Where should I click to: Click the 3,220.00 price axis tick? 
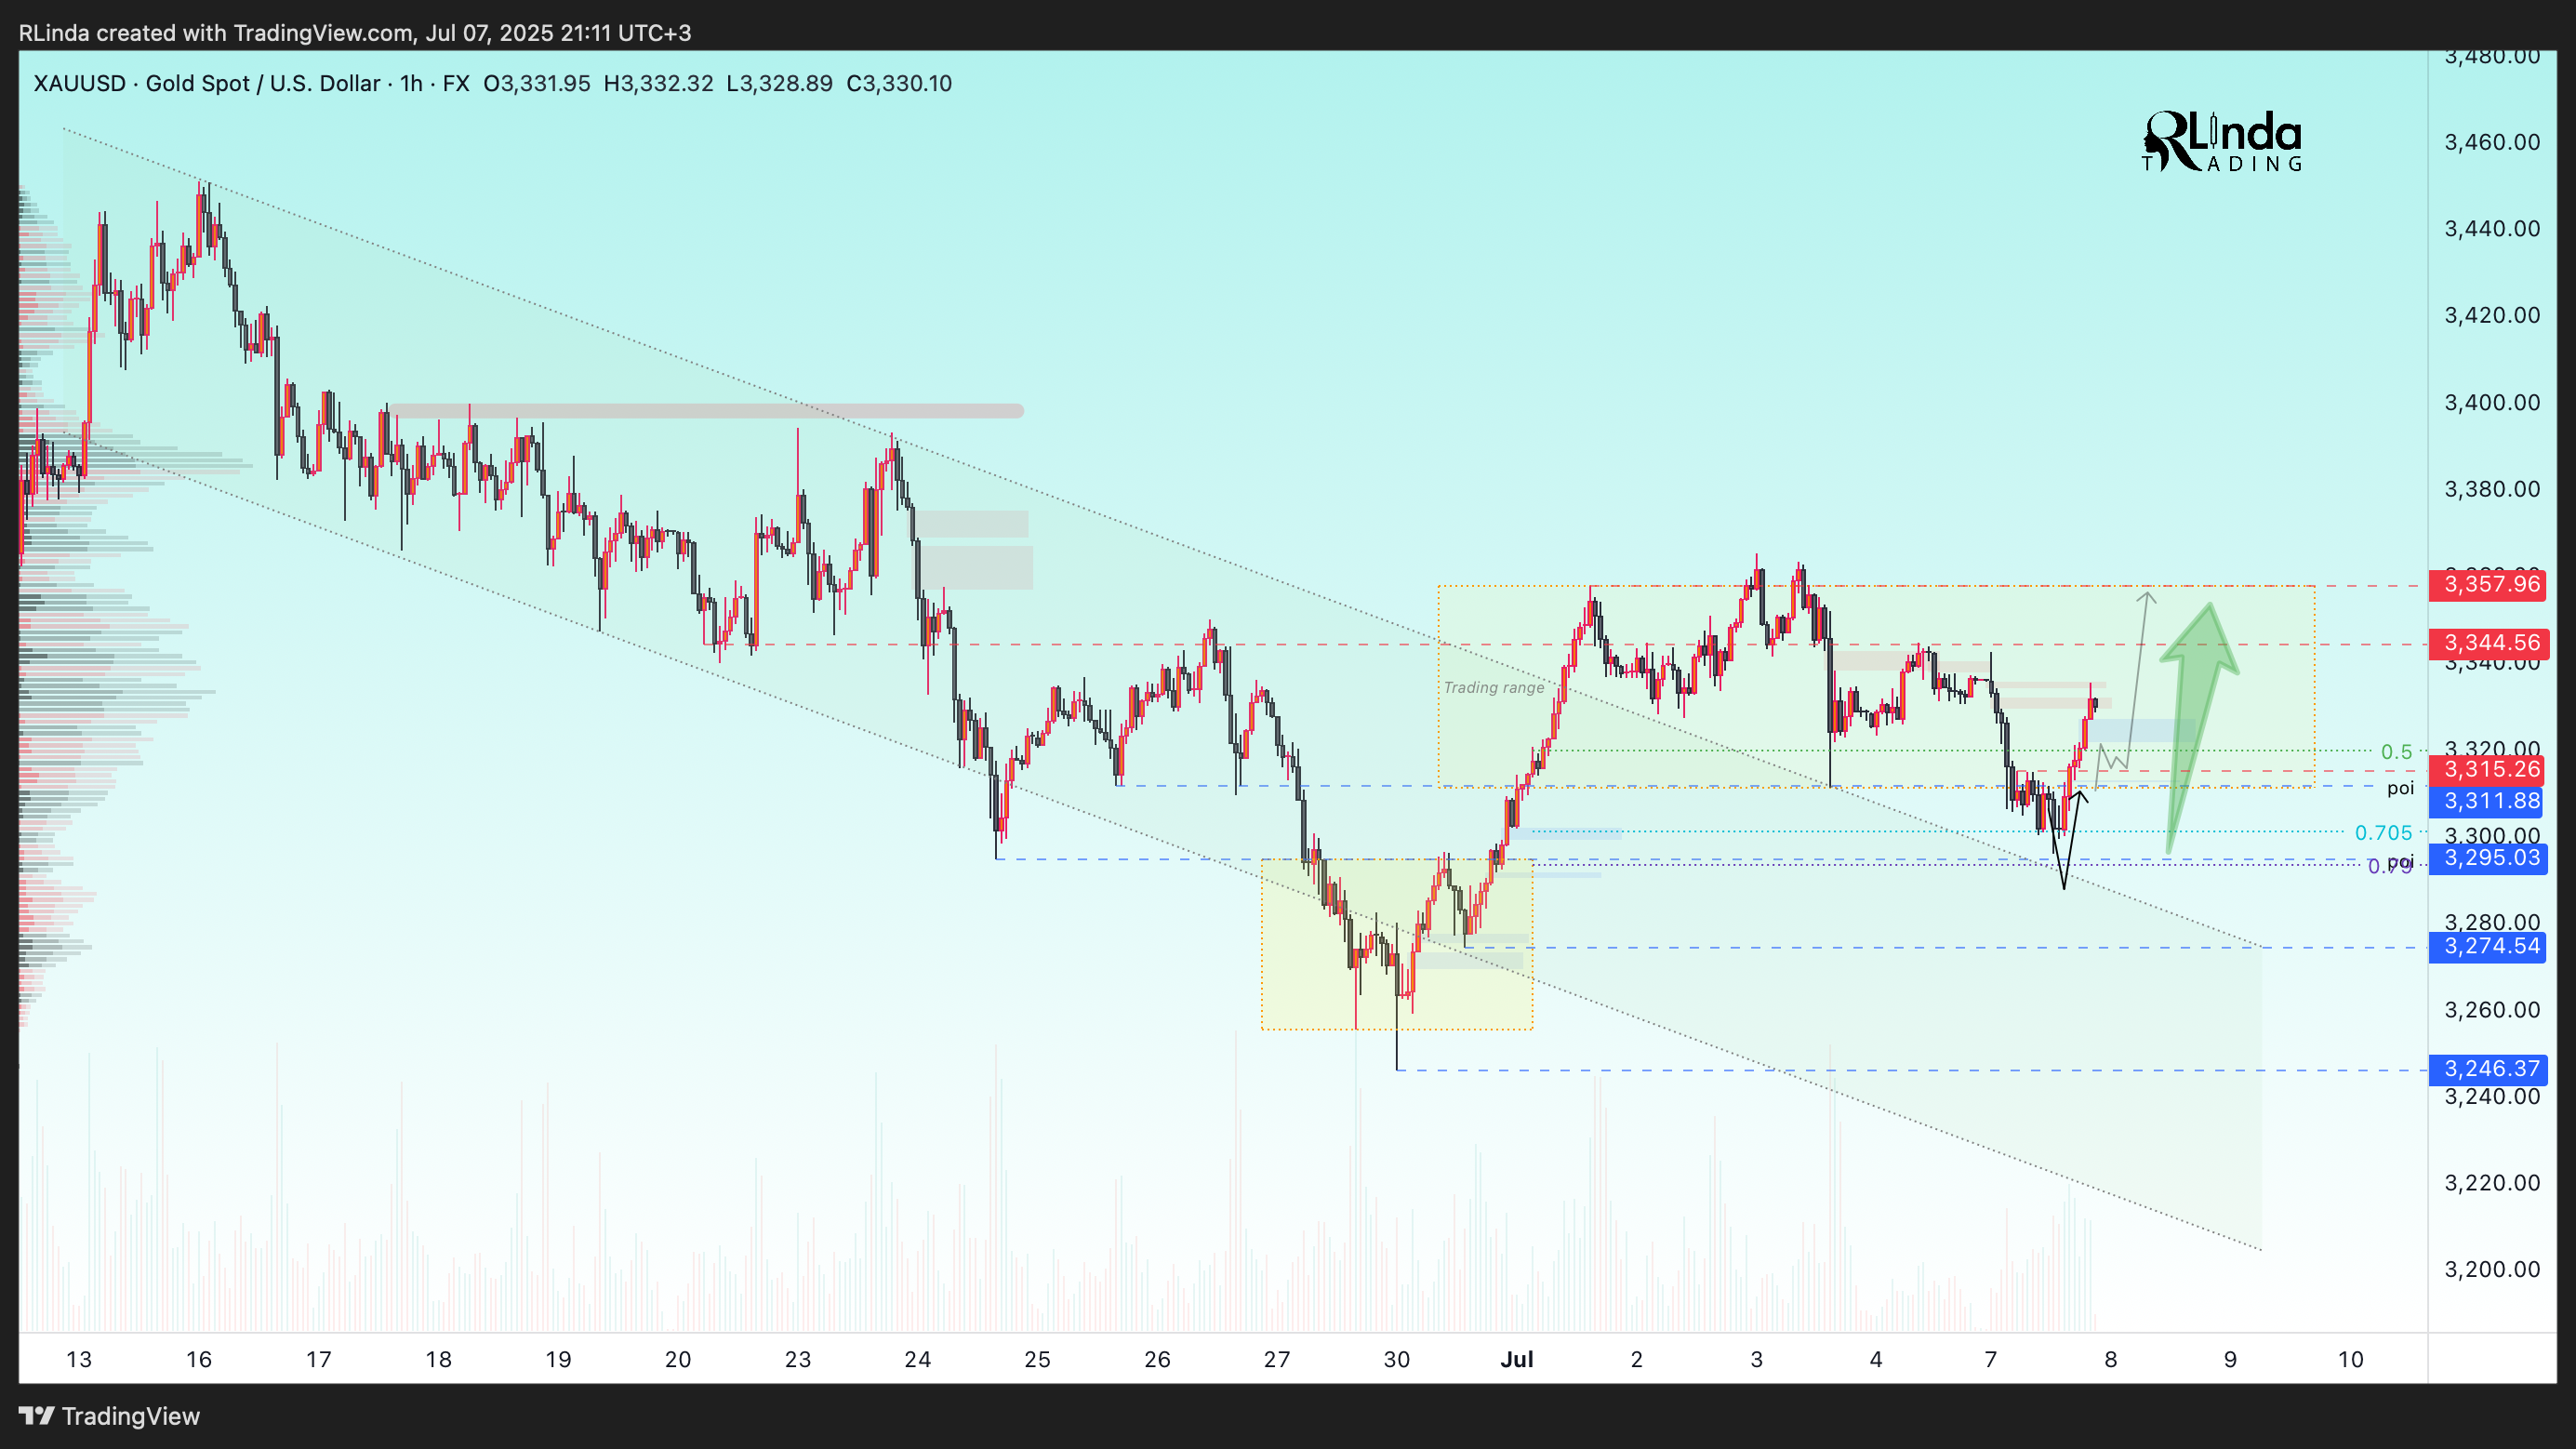(x=2492, y=1183)
